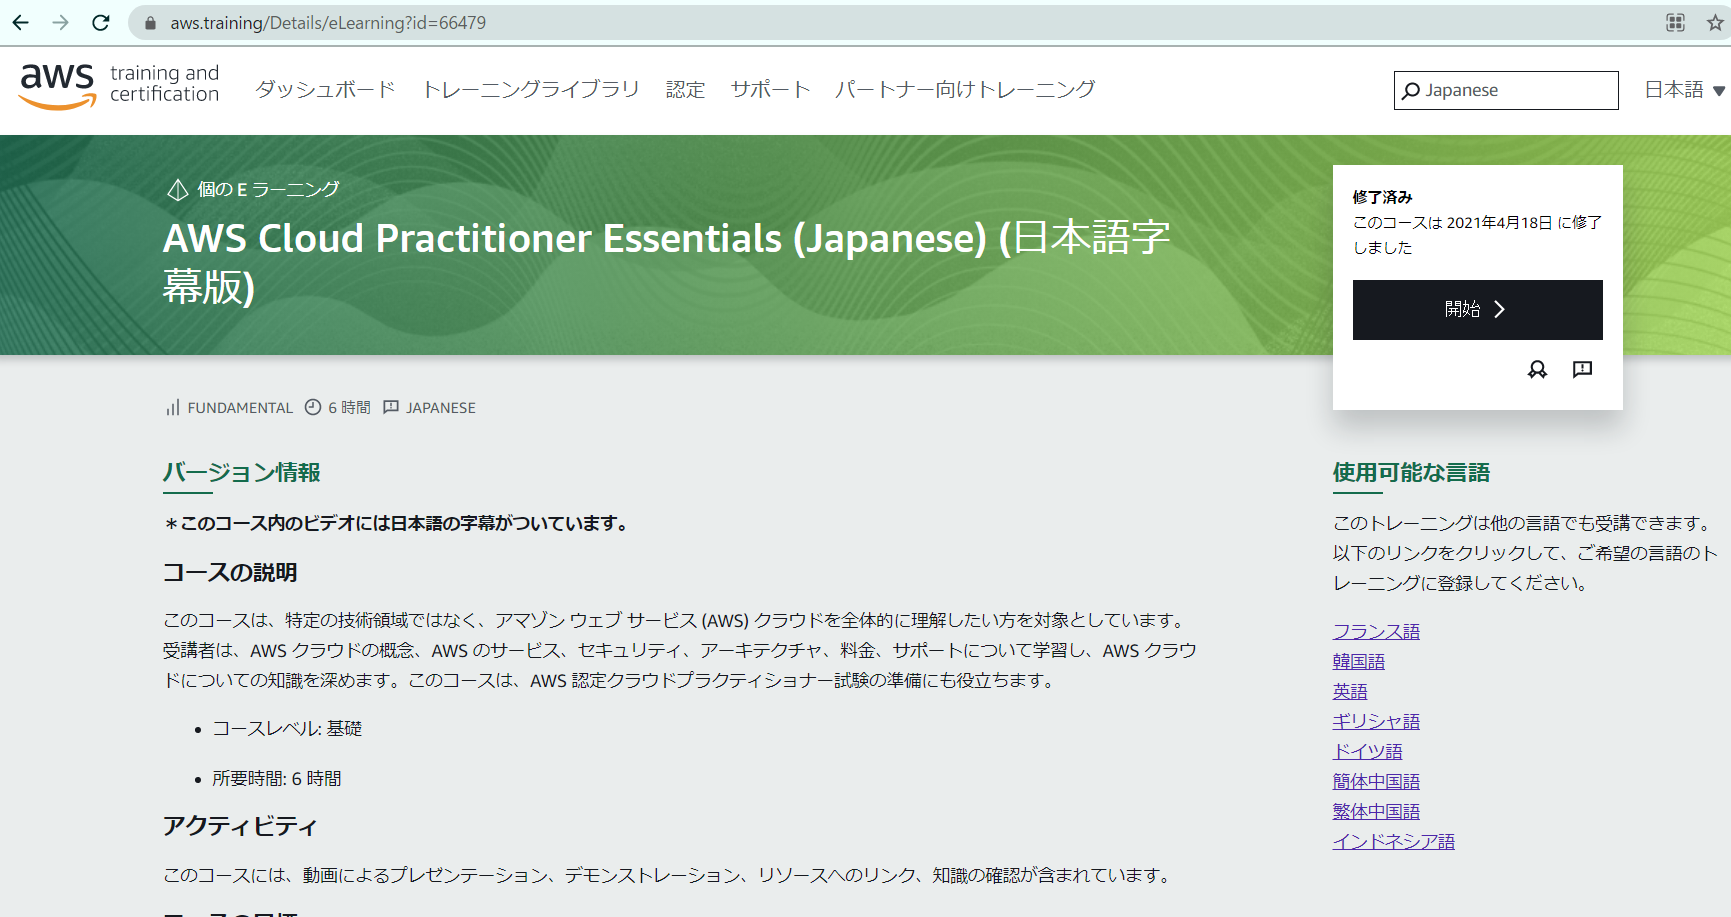Open the インドネシア語 language link
This screenshot has height=917, width=1731.
pos(1394,842)
